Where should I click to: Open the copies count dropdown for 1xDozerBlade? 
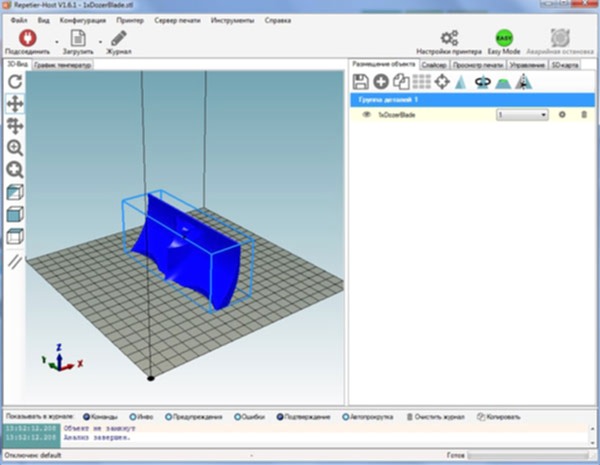tap(522, 116)
